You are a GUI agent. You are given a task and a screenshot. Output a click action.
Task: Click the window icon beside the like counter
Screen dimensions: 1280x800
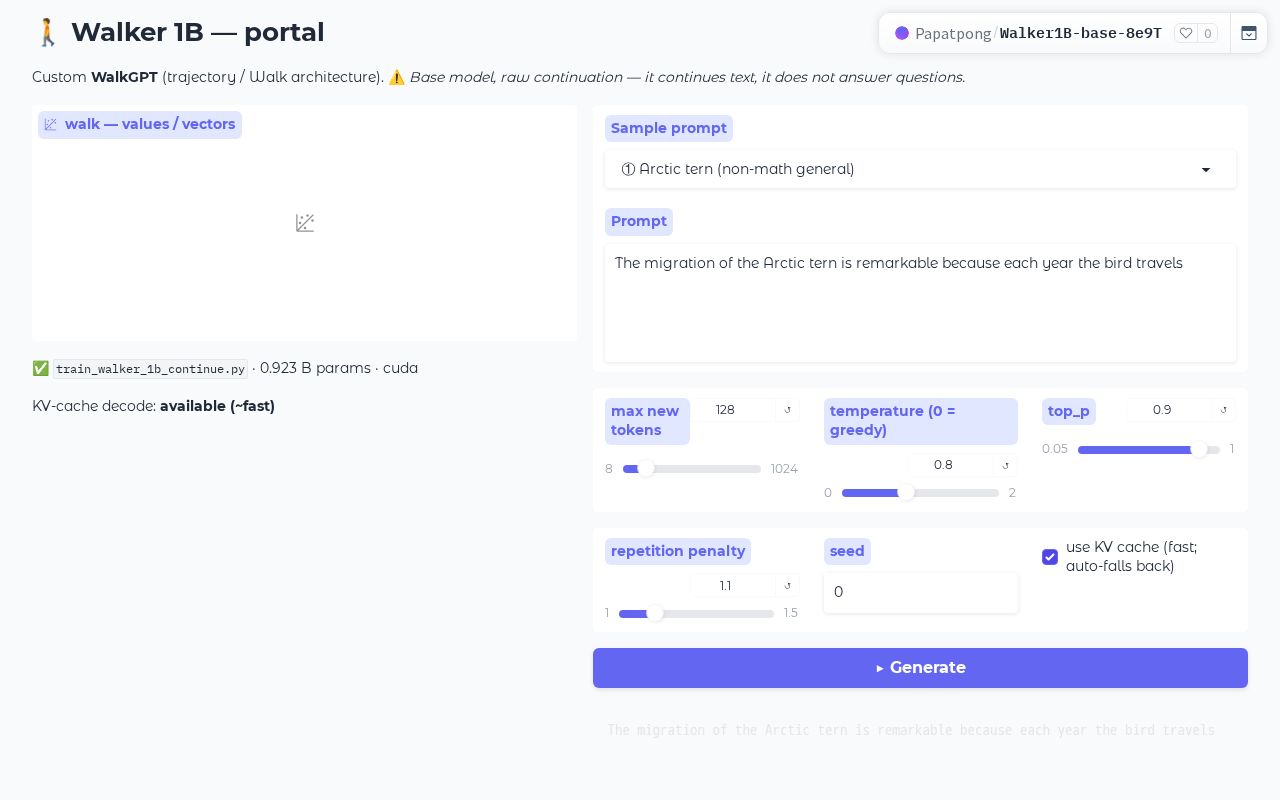coord(1249,33)
